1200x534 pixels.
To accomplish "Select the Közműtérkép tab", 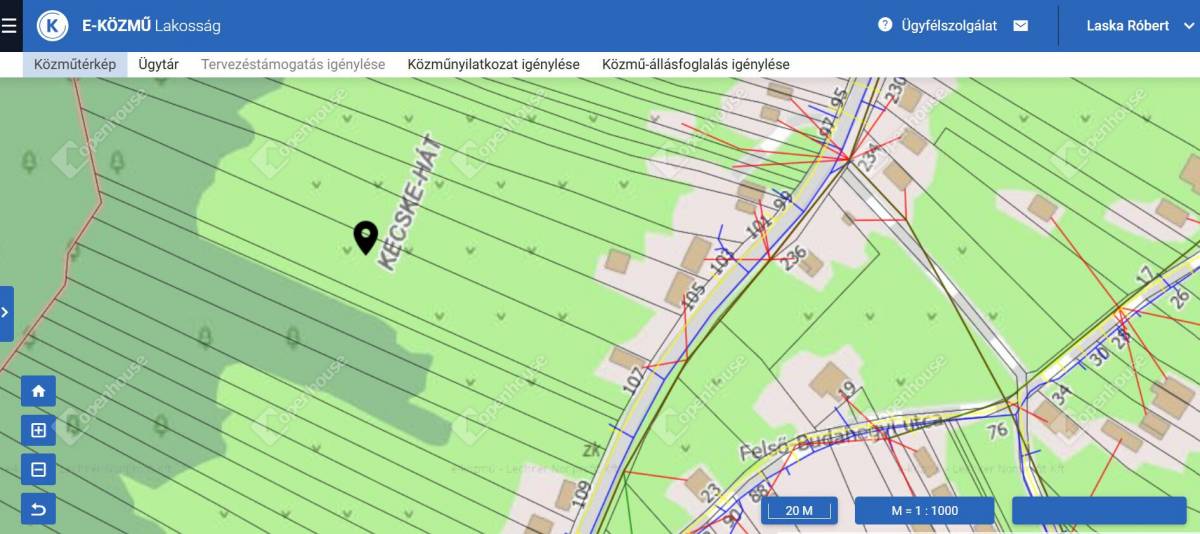I will (75, 64).
